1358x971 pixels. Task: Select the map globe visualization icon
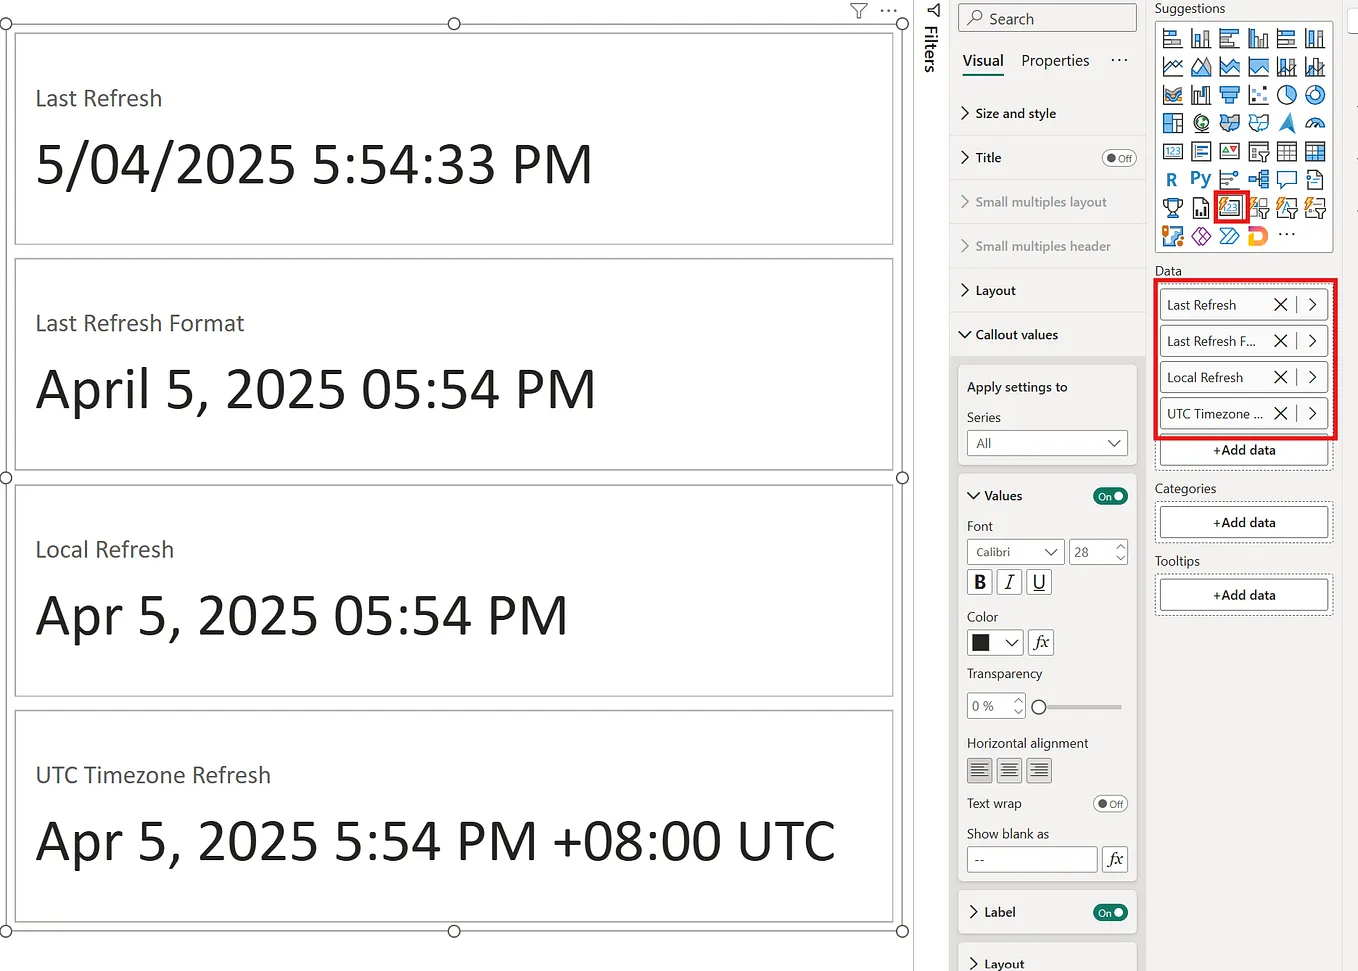click(1202, 123)
